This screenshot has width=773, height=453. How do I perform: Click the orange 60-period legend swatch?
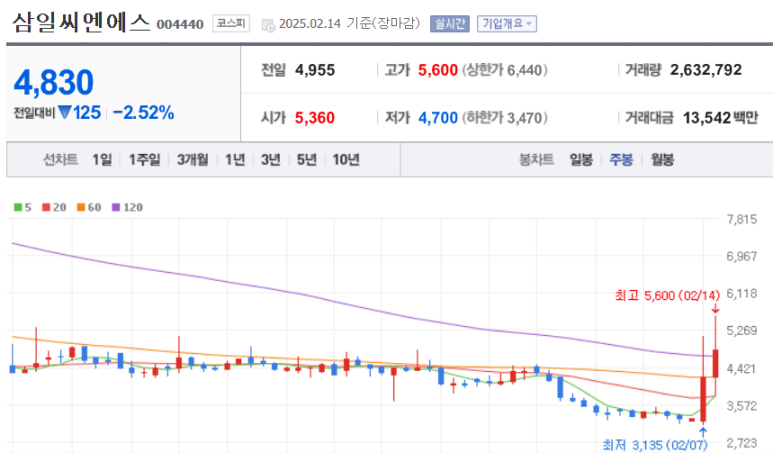[81, 208]
